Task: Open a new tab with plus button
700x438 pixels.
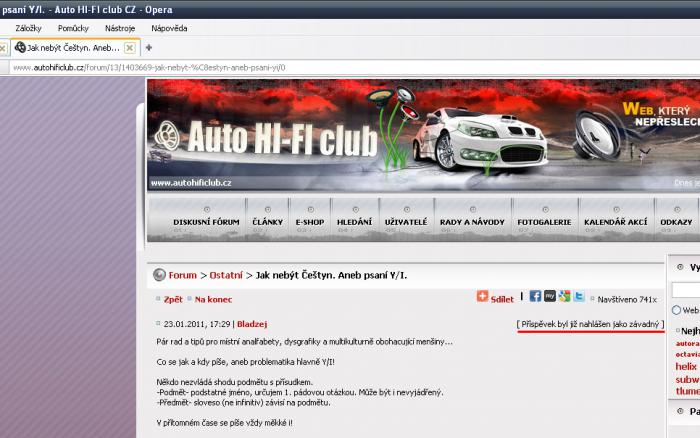Action: (149, 47)
